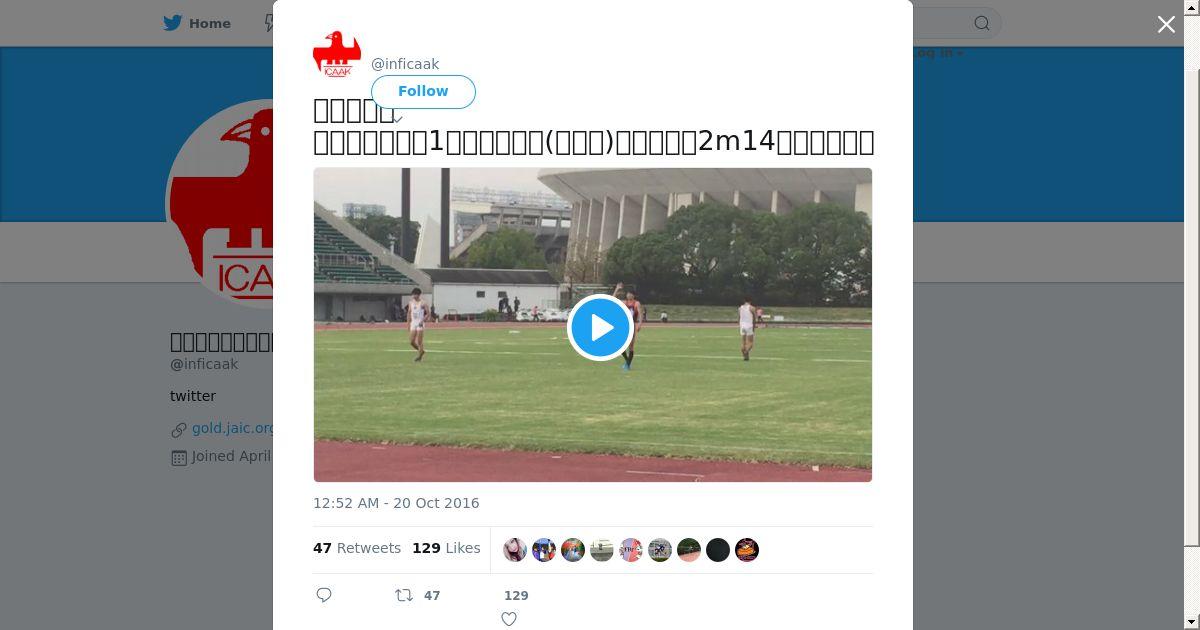
Task: Open the @inficaak handle in tweet header
Action: (x=405, y=64)
